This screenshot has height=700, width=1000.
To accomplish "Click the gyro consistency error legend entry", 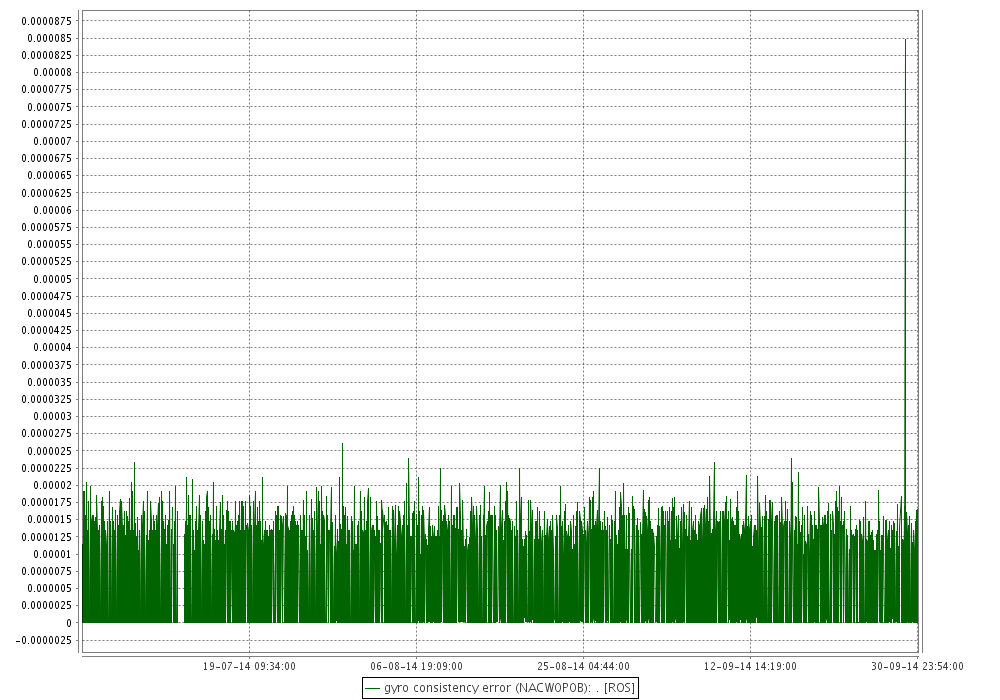I will (500, 688).
